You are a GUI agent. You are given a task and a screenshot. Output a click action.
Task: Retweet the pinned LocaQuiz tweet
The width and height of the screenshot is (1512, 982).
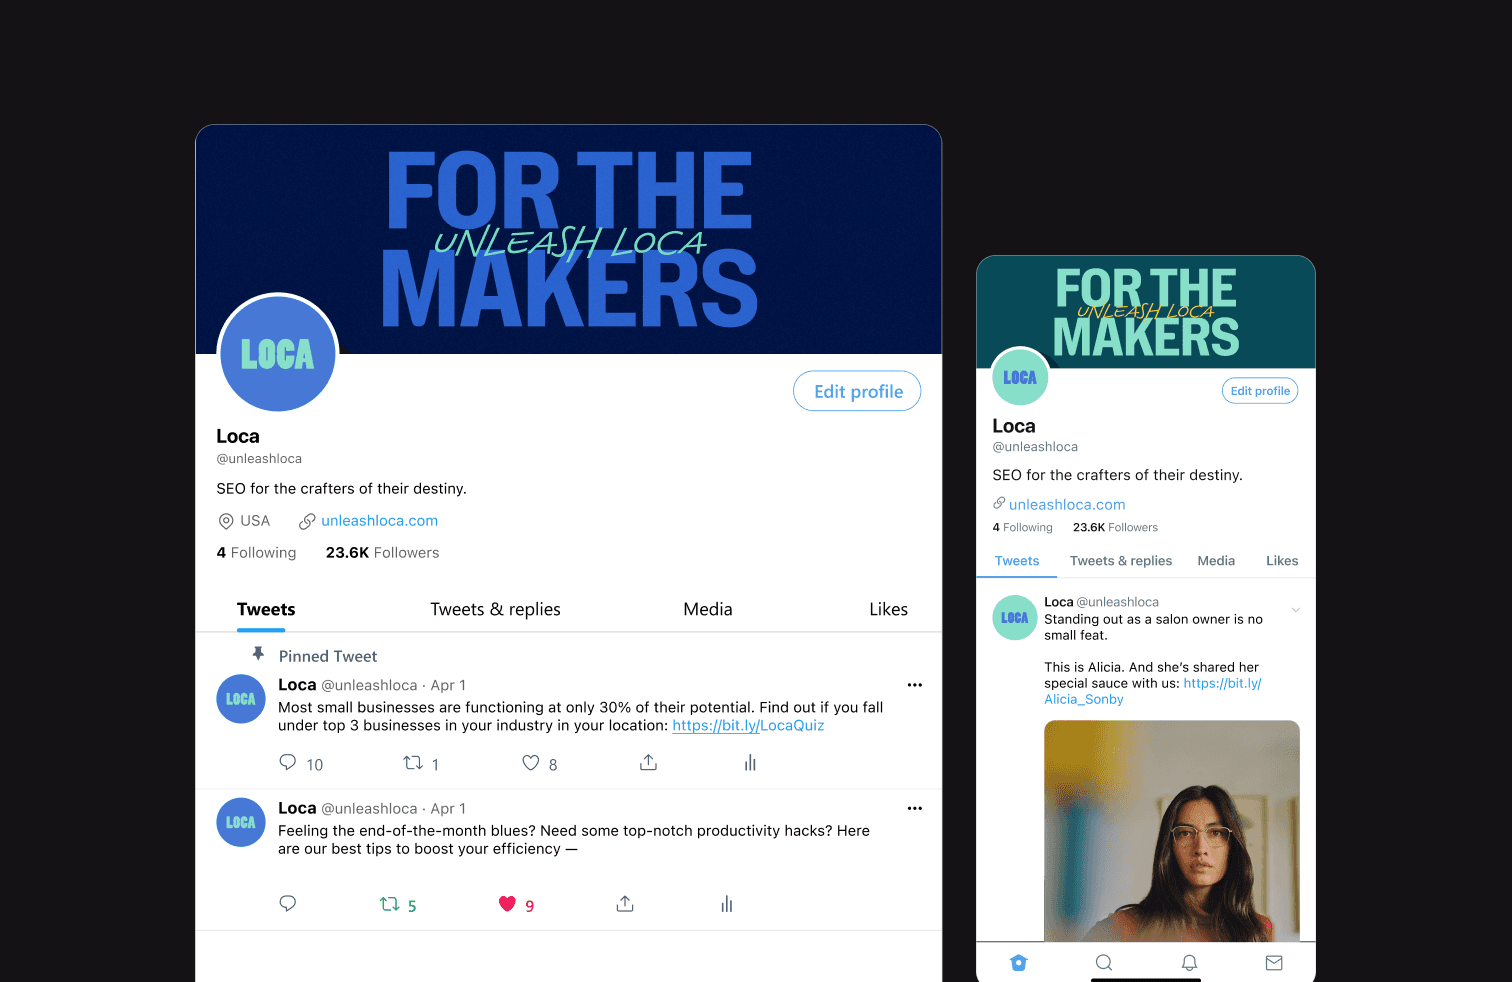click(x=413, y=763)
